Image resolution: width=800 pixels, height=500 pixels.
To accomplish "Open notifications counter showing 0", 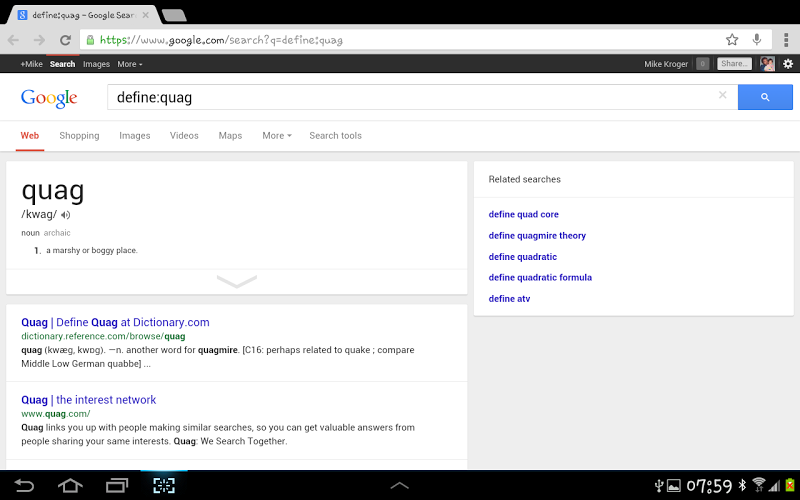I will [x=703, y=64].
